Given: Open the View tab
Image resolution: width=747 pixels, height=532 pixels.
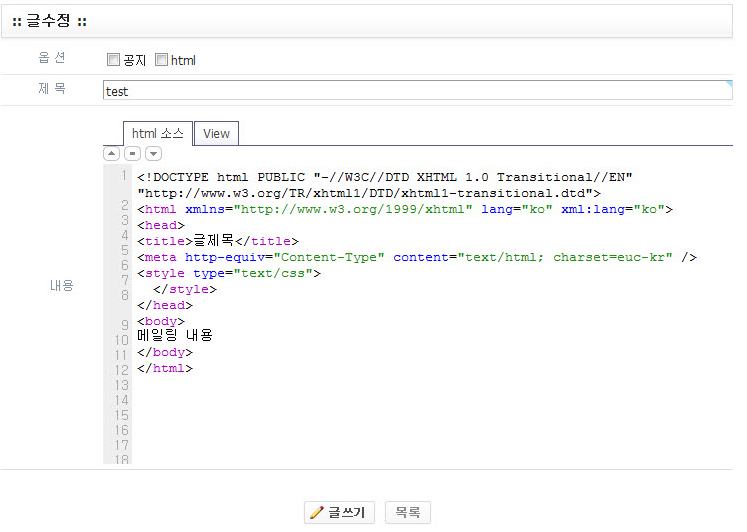Looking at the screenshot, I should tap(216, 133).
